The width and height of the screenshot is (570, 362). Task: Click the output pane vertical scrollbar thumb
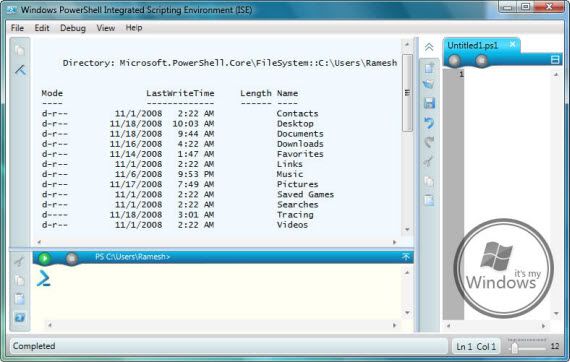(407, 93)
